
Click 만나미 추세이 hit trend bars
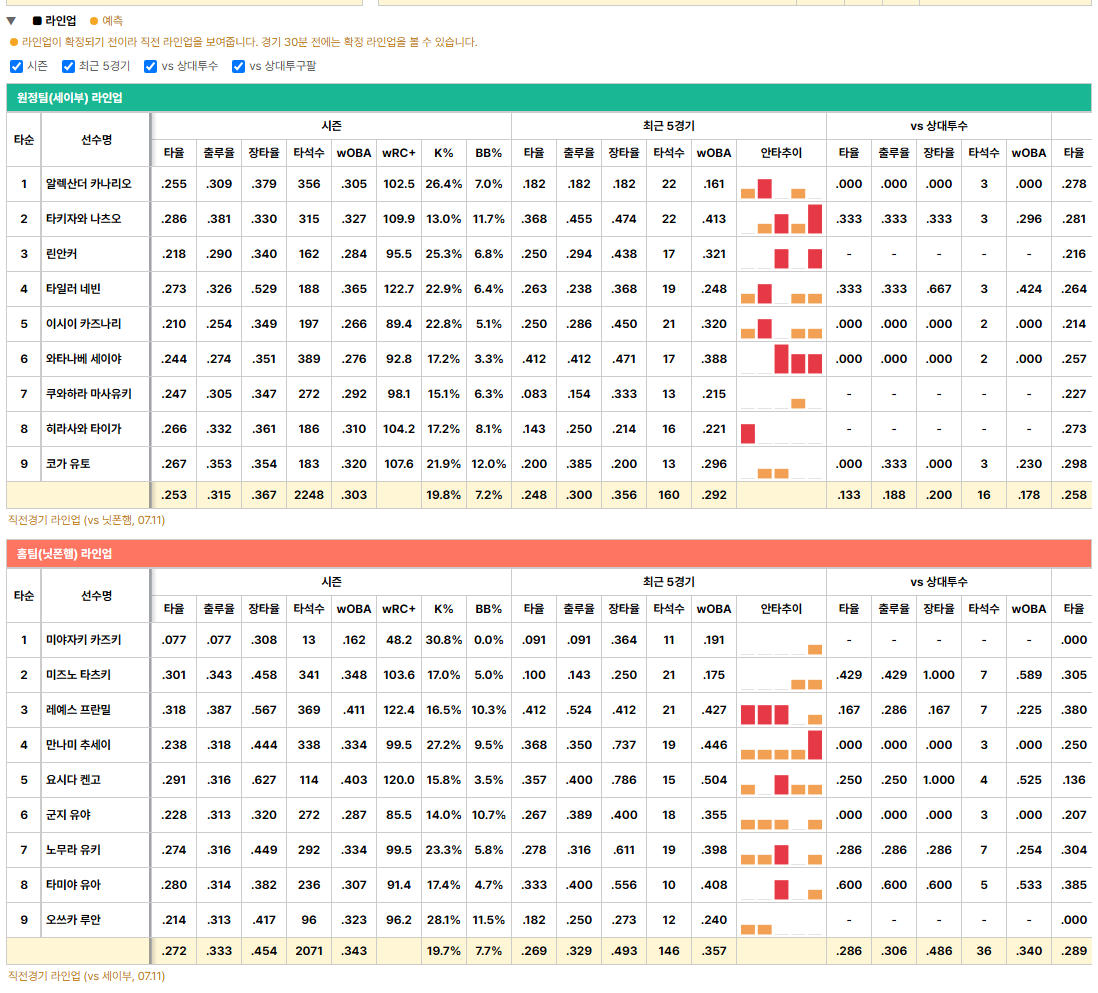click(x=781, y=745)
